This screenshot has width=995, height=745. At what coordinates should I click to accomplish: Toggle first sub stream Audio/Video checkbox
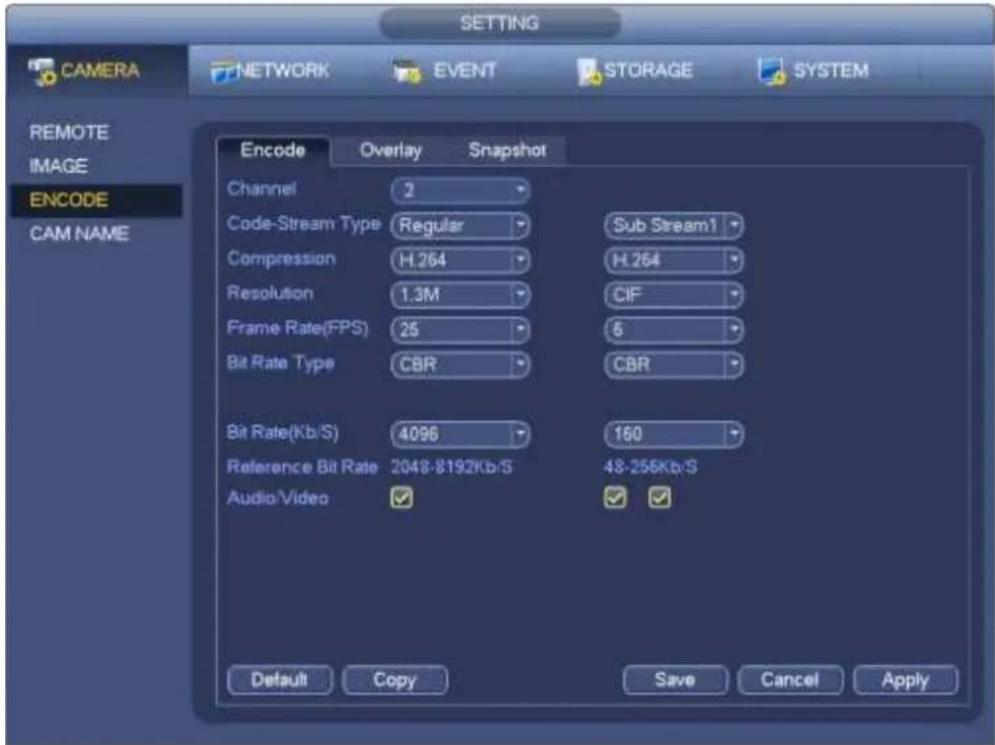615,498
